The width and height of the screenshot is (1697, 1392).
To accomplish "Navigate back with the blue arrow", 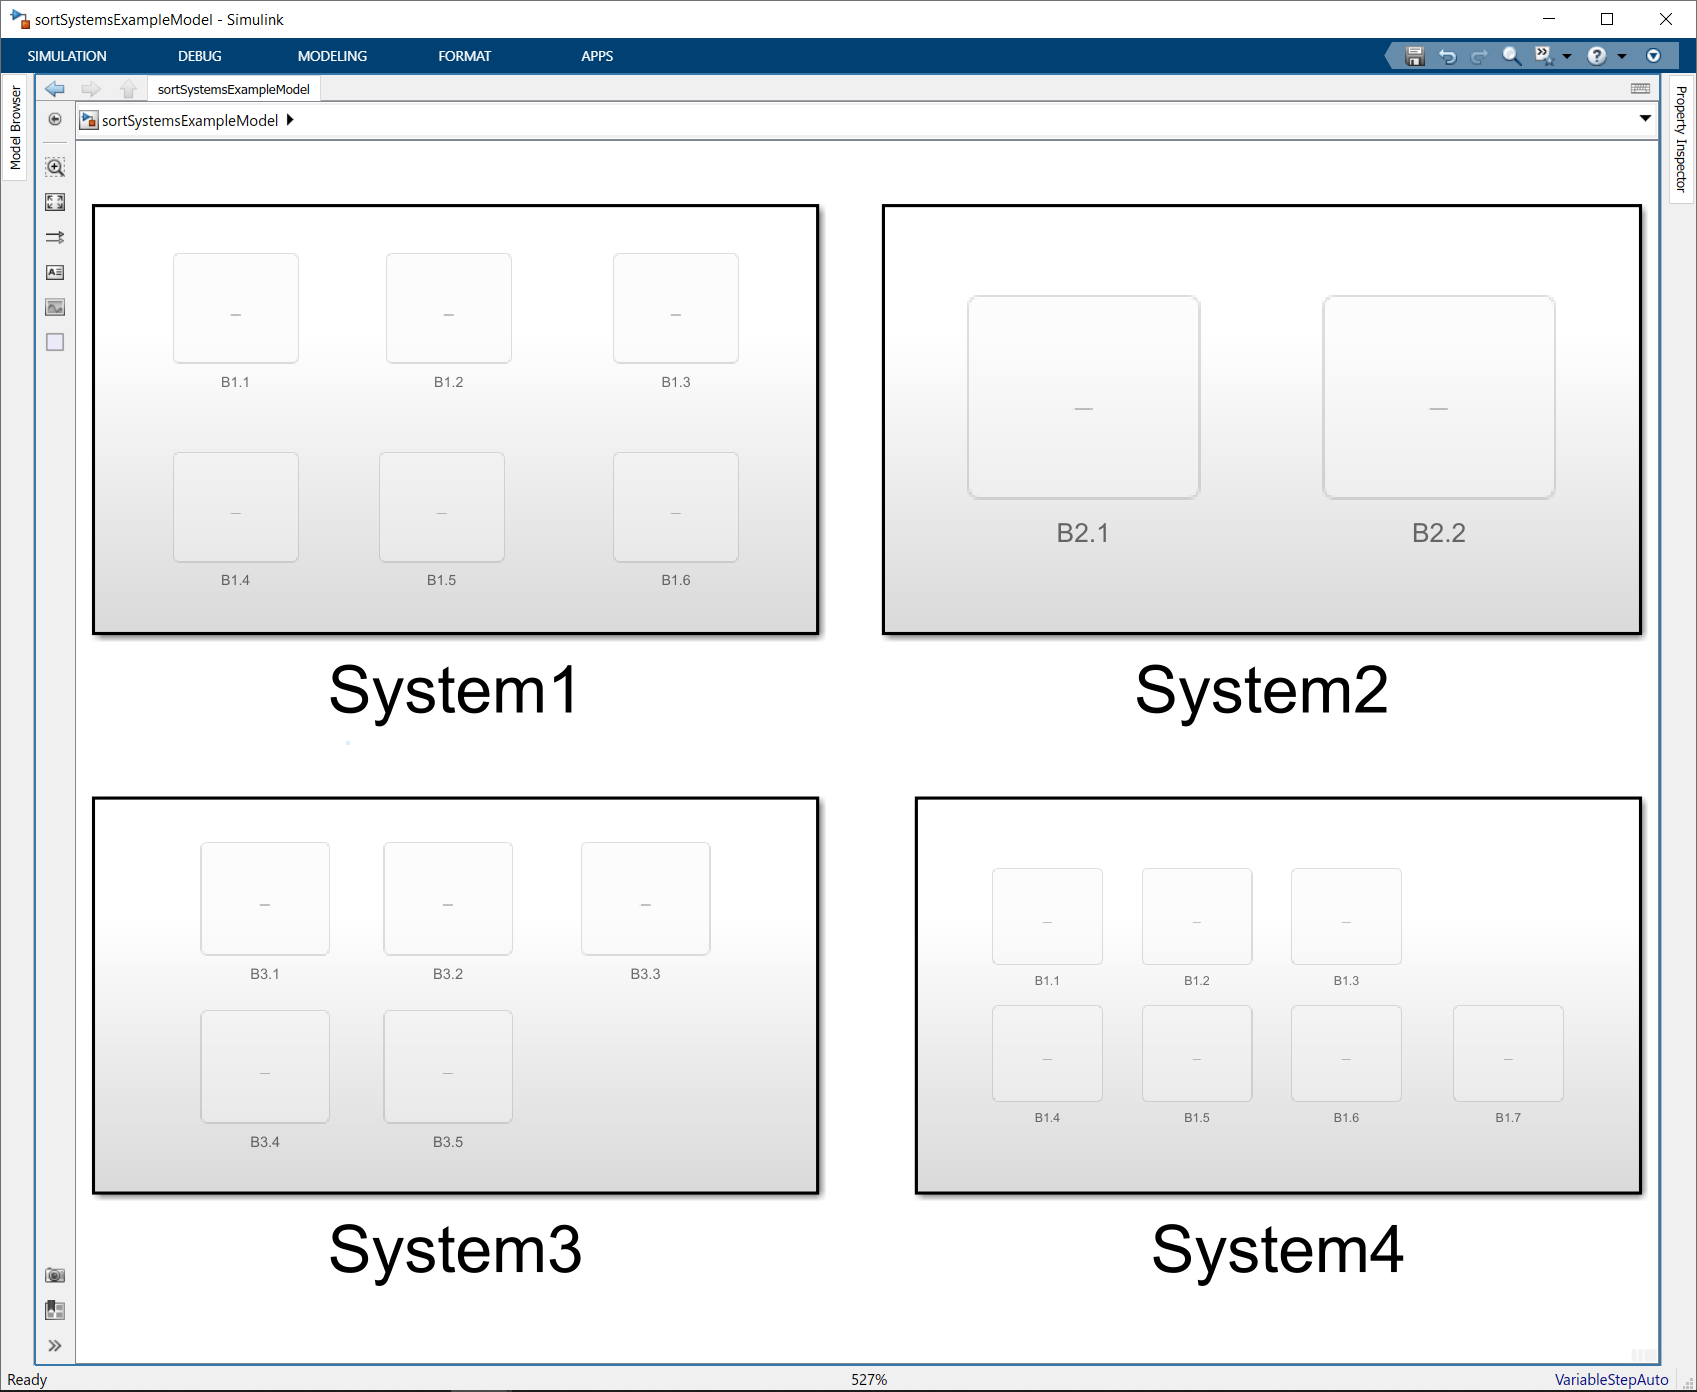I will pyautogui.click(x=55, y=89).
